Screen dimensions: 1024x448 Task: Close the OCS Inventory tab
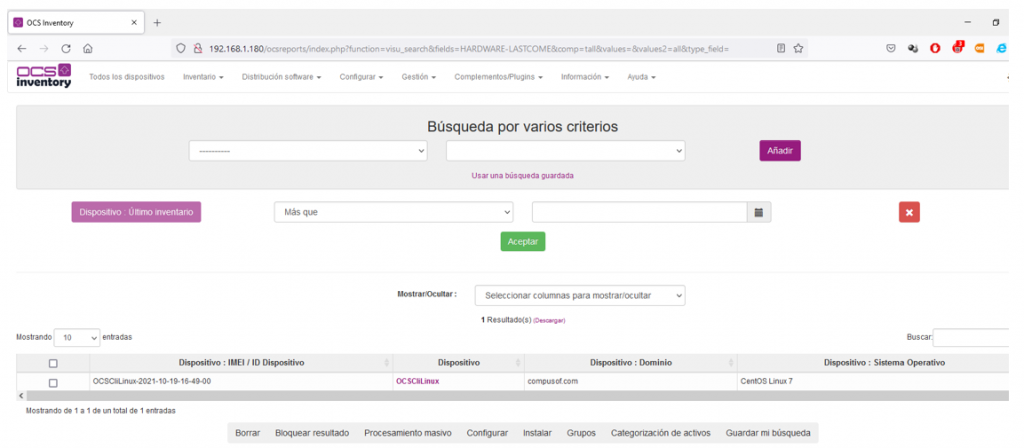click(x=134, y=23)
